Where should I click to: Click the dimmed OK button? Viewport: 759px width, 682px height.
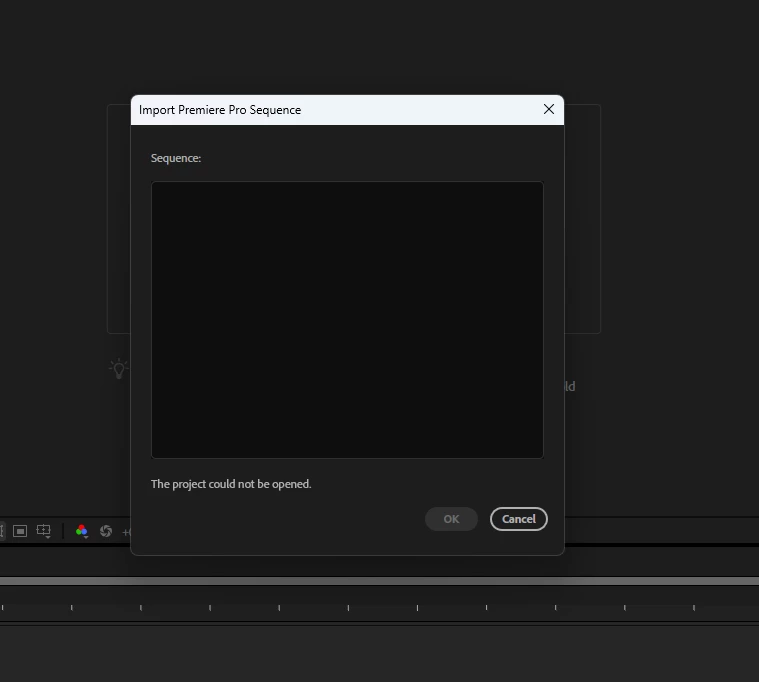pos(451,519)
